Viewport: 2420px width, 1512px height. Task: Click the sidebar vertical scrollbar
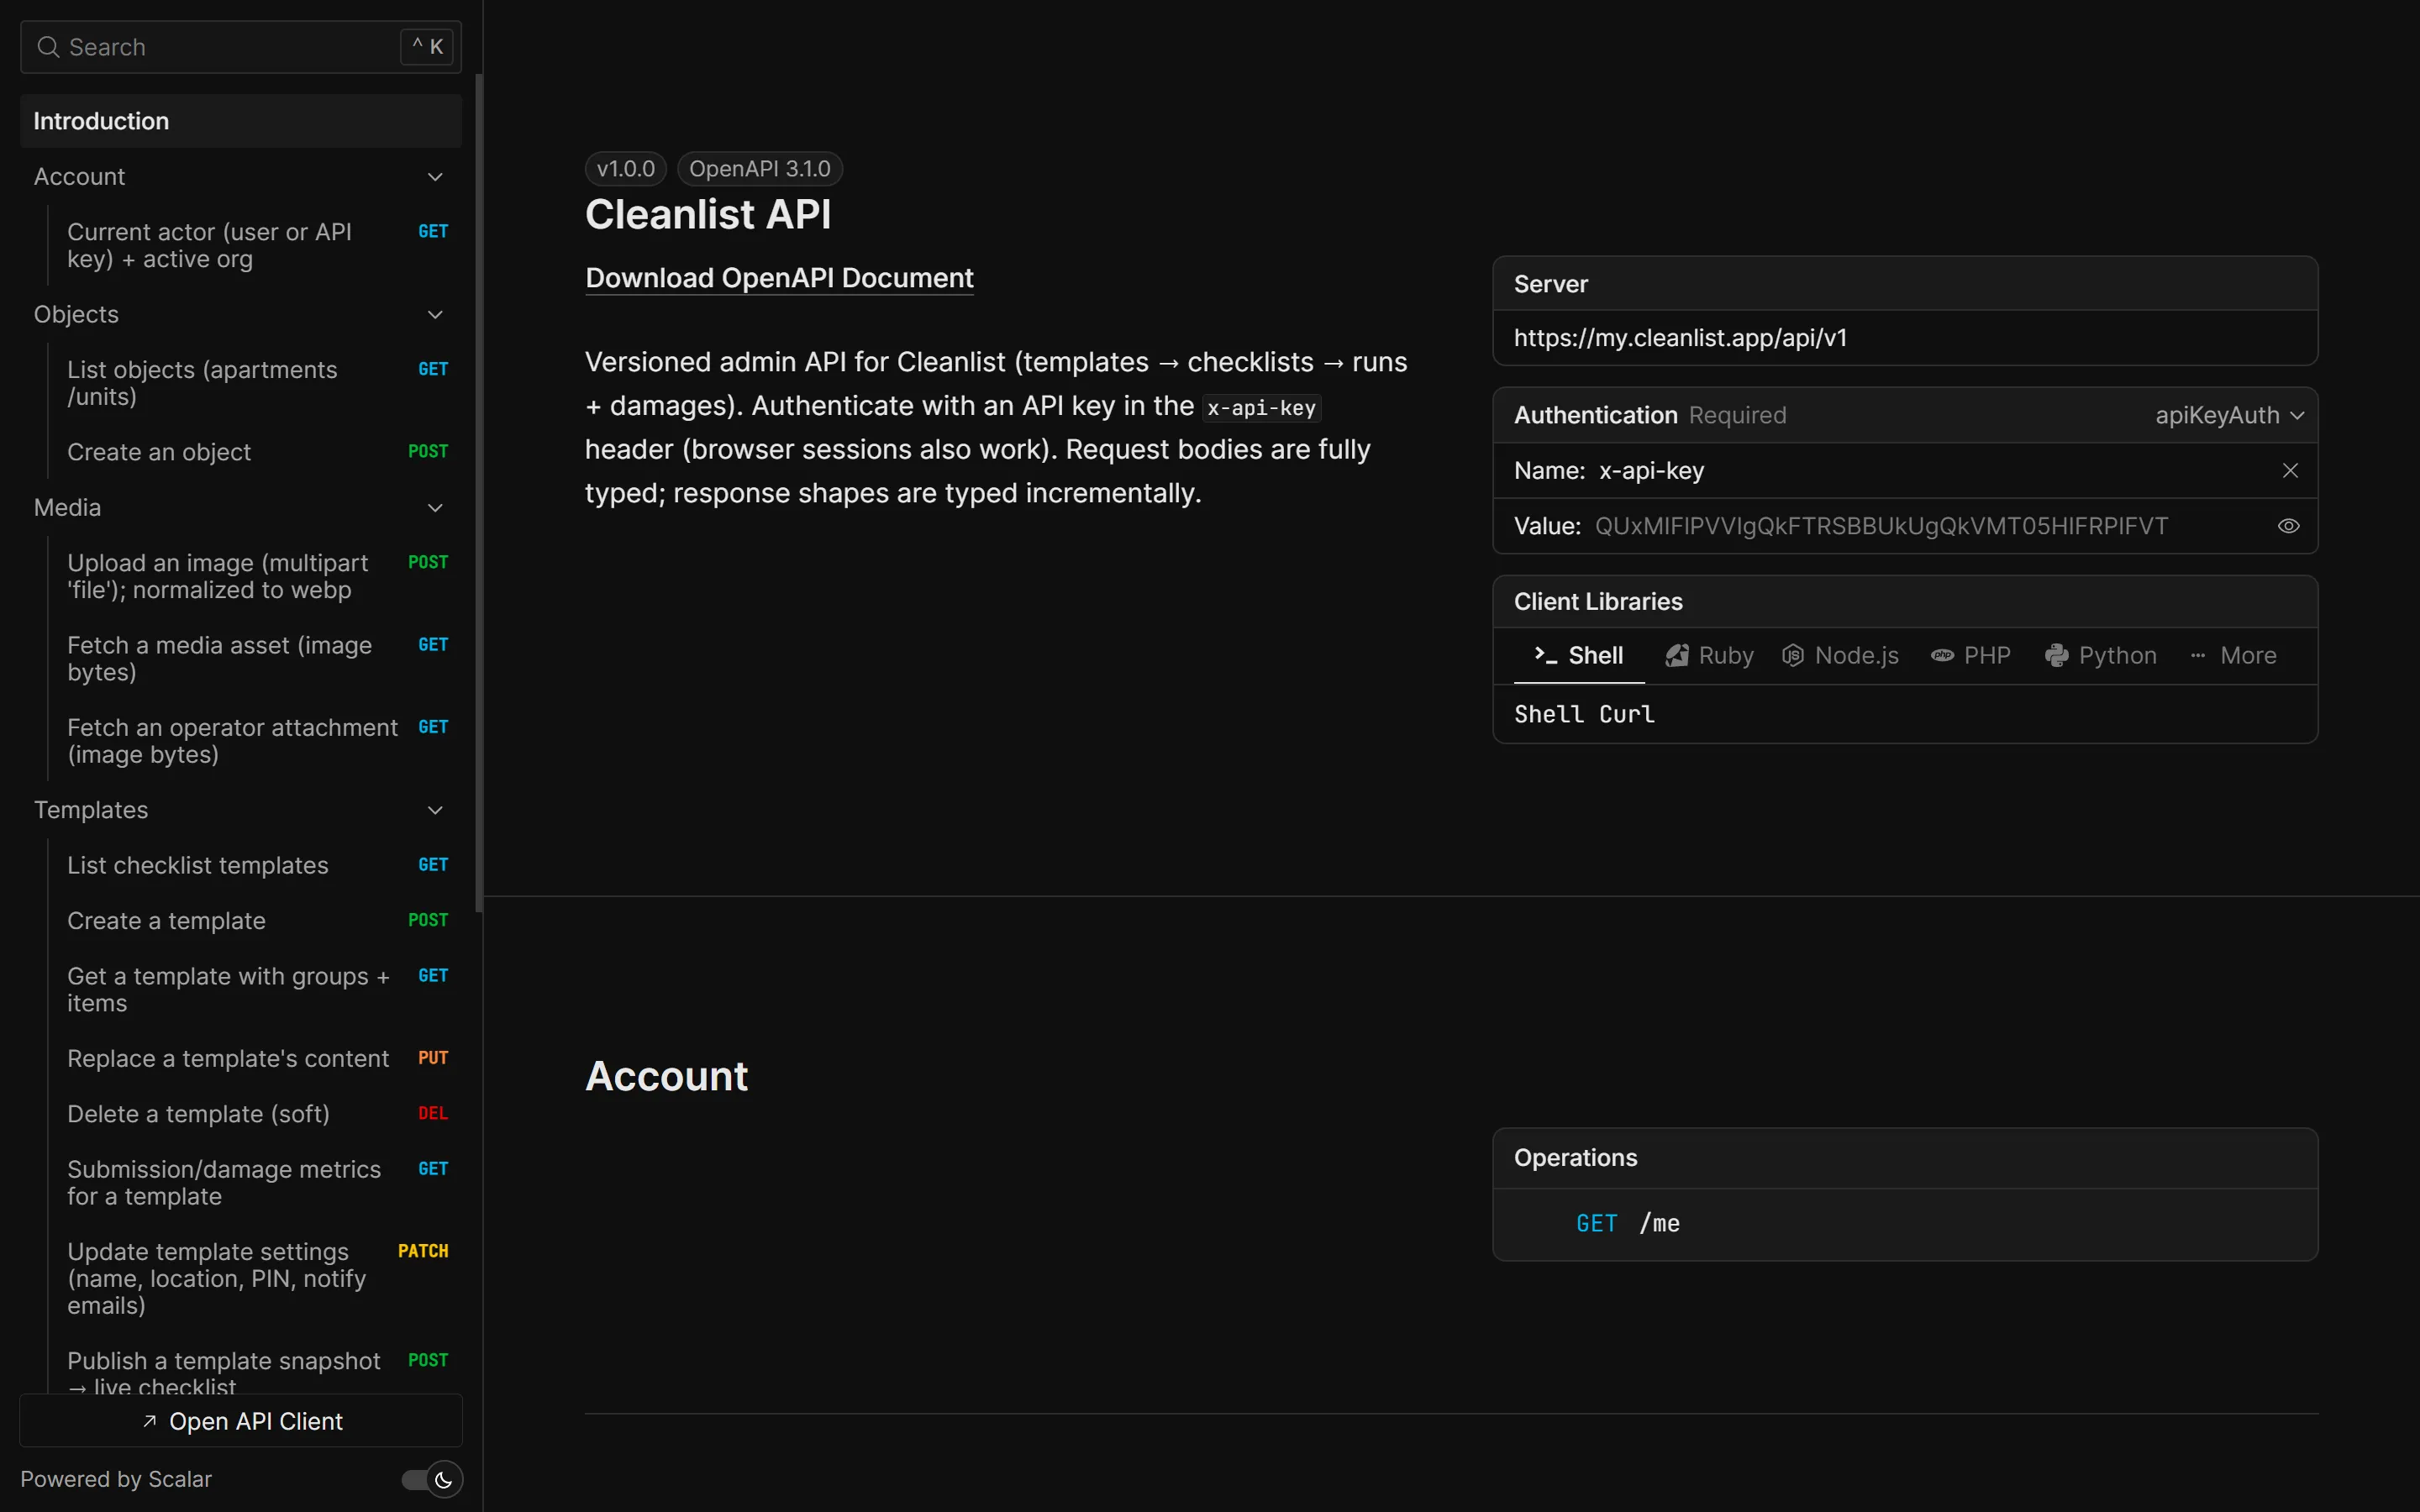[479, 493]
